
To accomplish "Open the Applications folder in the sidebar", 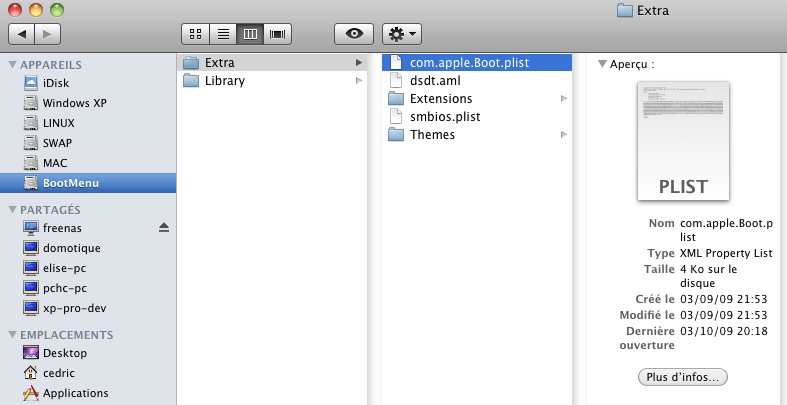I will click(88, 393).
